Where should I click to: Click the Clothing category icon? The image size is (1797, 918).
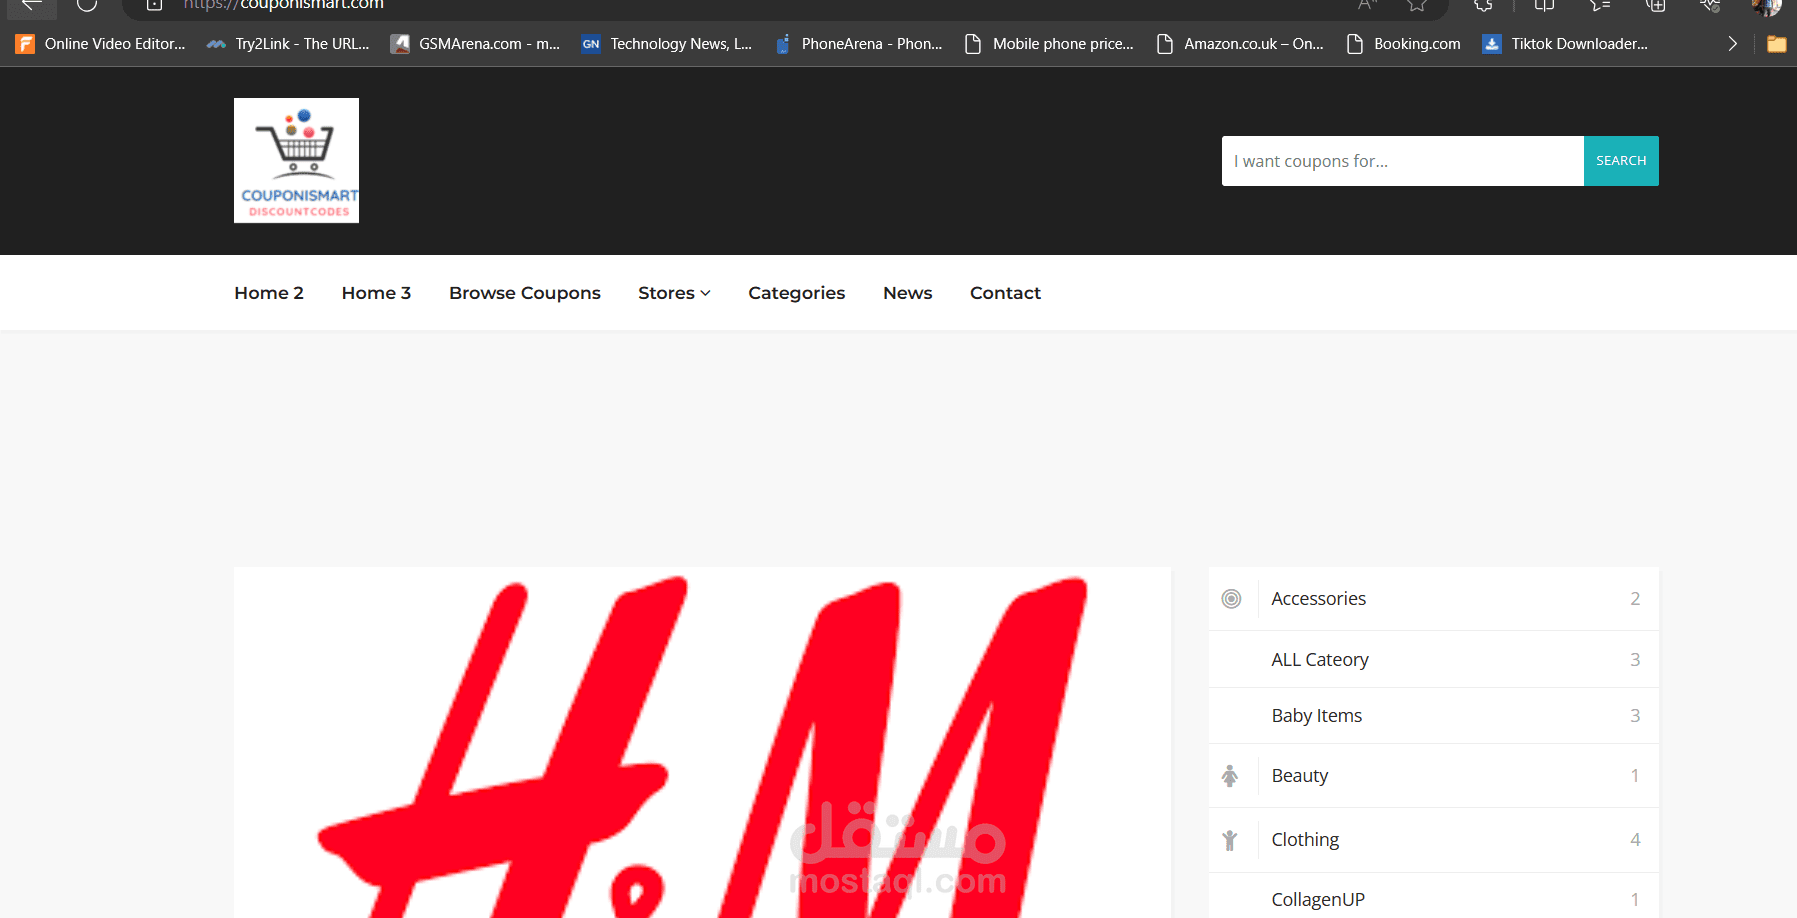[x=1230, y=840]
